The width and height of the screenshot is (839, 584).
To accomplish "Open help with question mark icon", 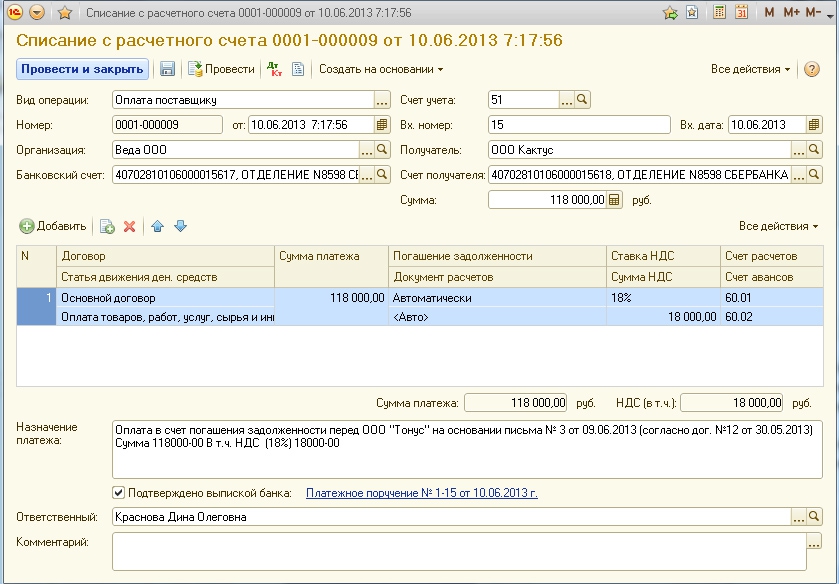I will (812, 69).
